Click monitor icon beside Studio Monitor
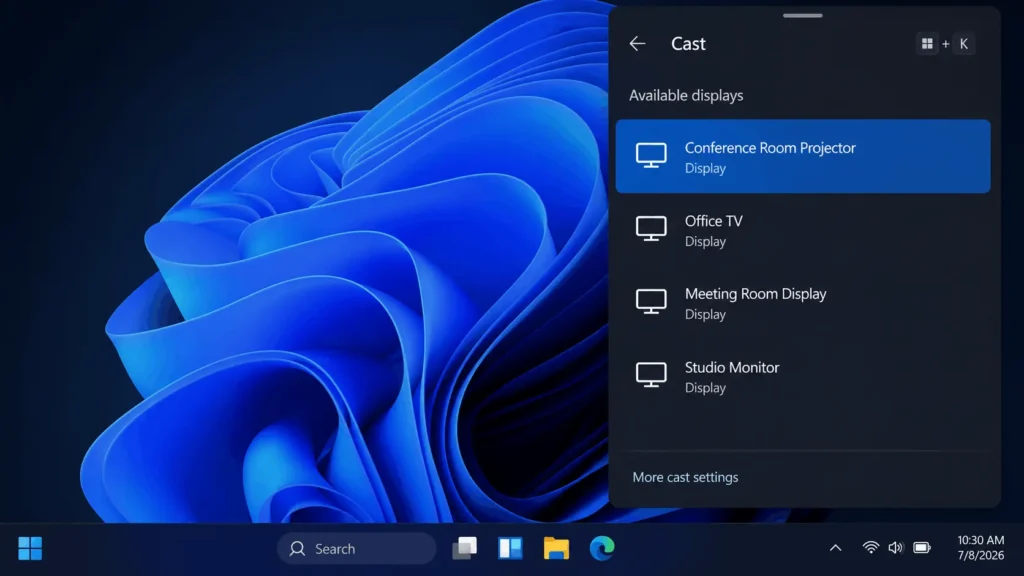 click(651, 375)
